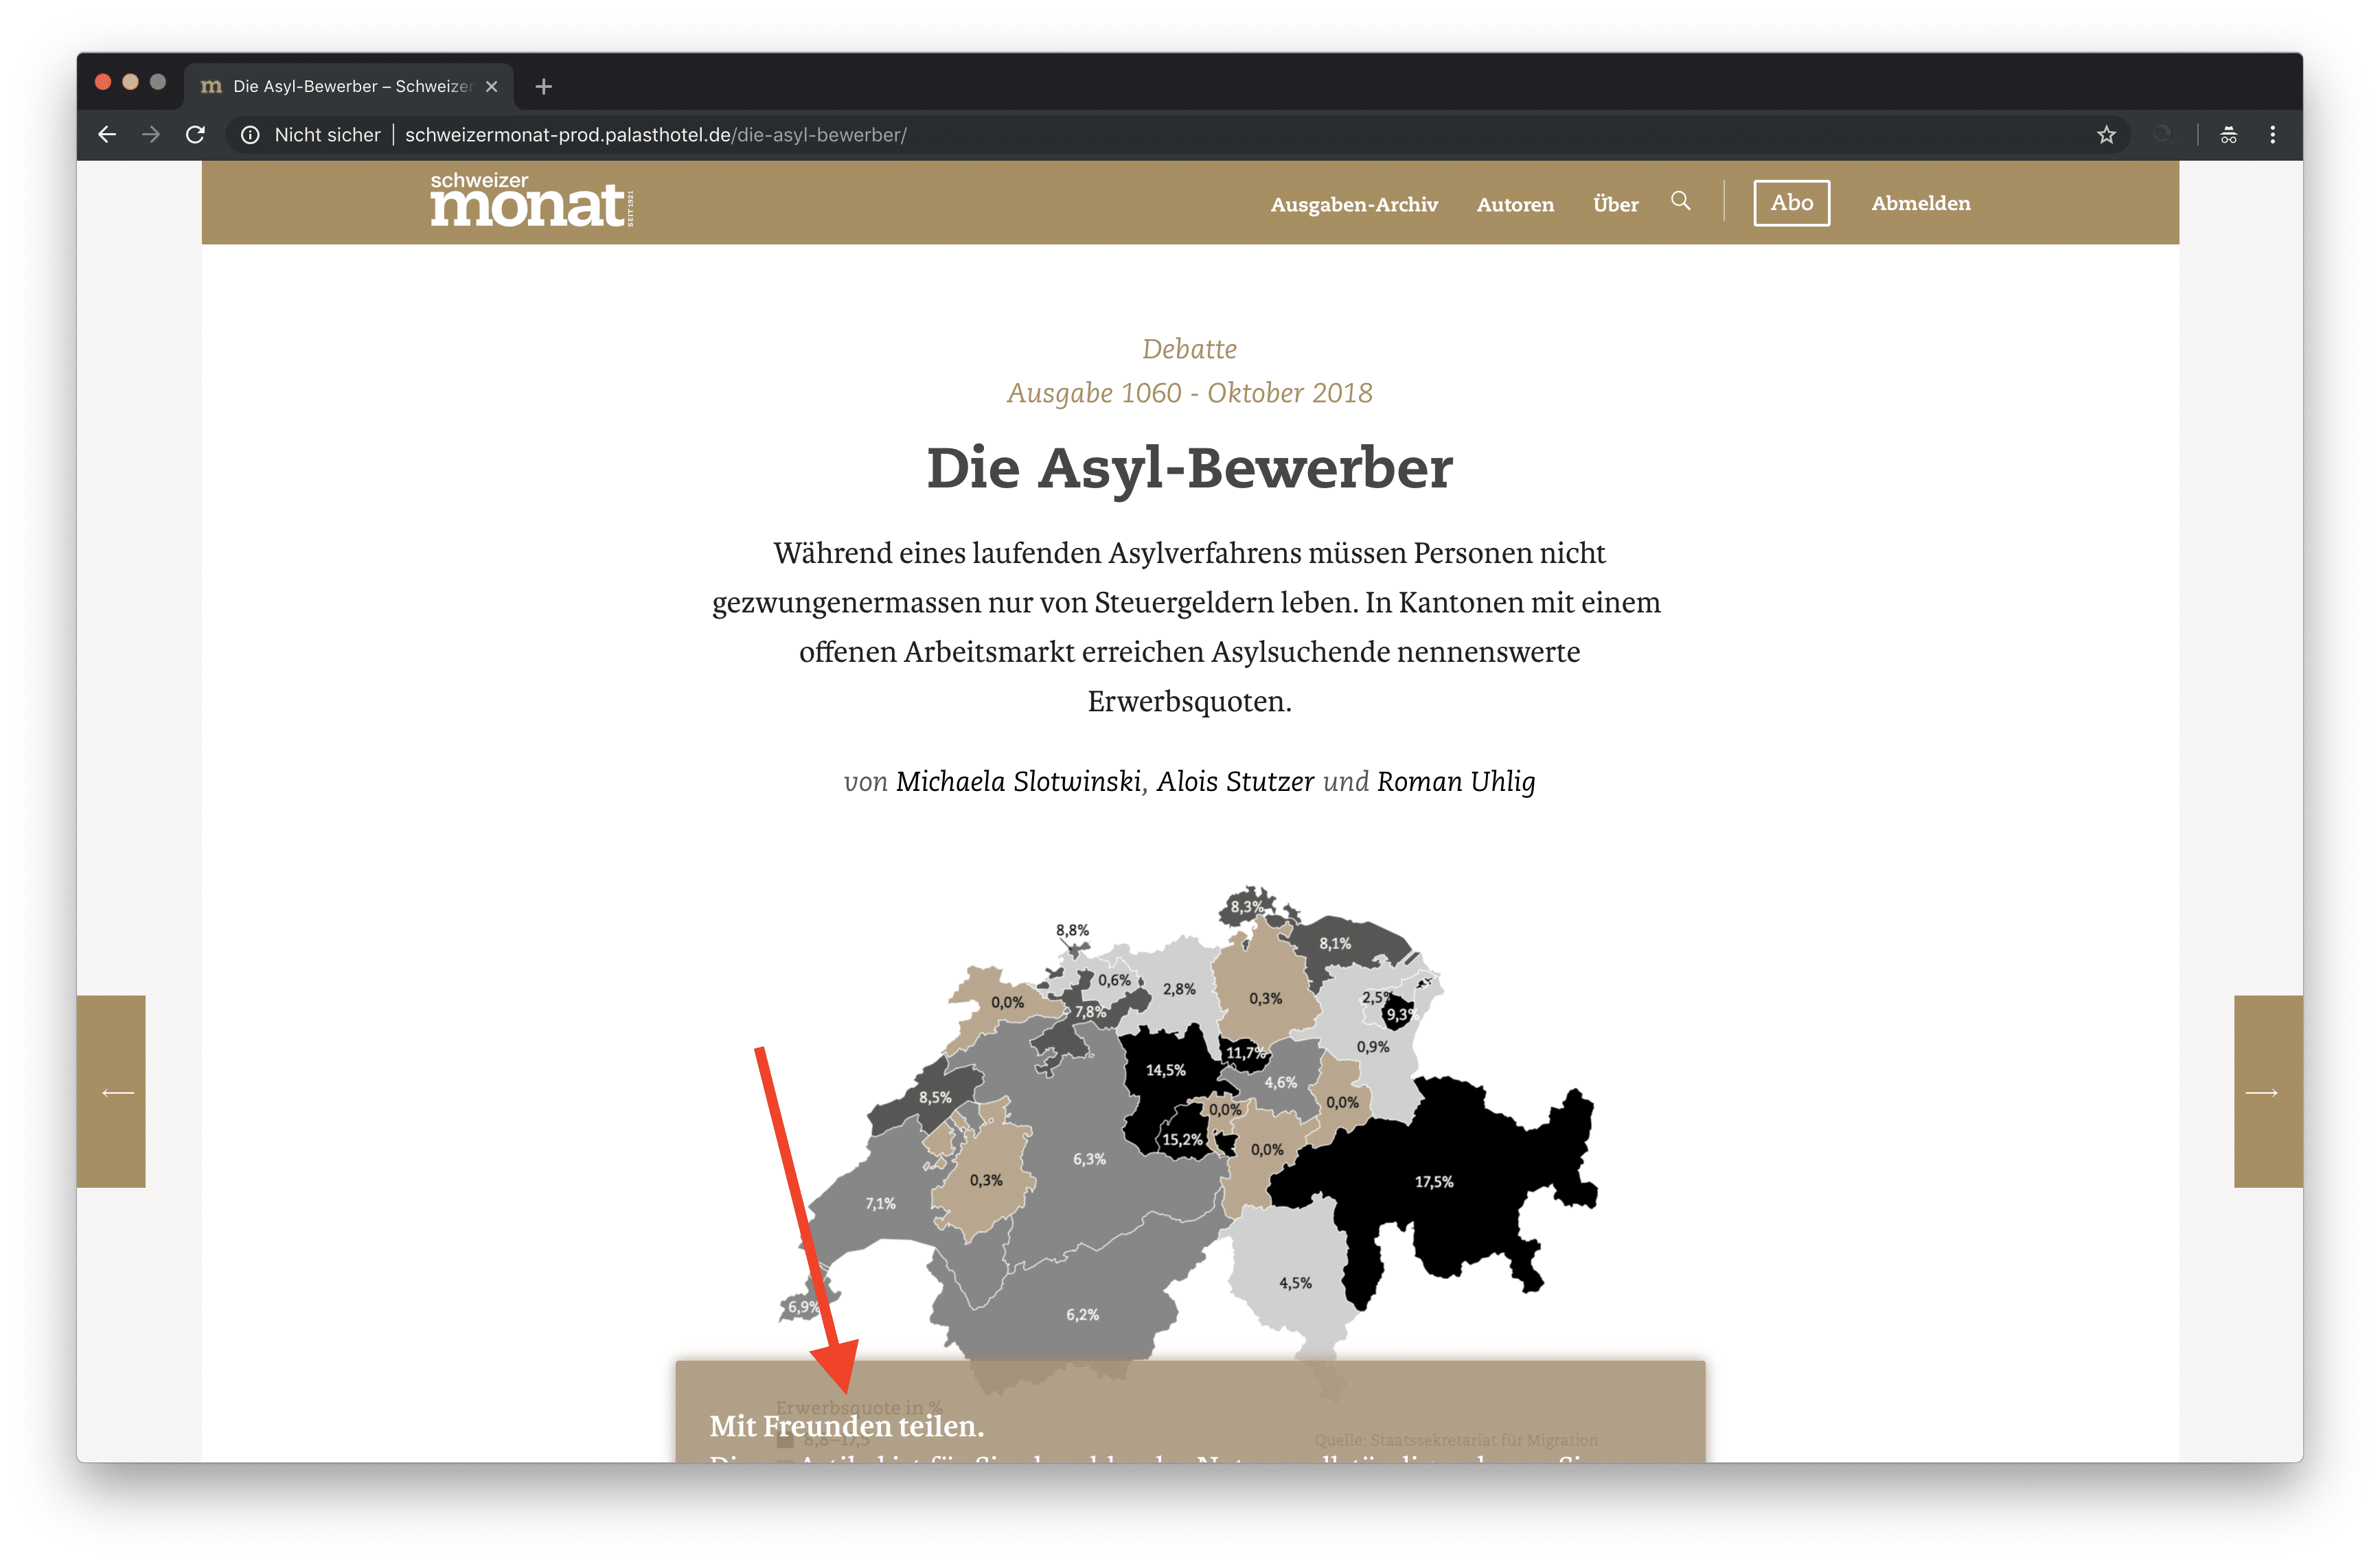
Task: Select the Die Asyl-Bewerber browser tab
Action: point(349,87)
